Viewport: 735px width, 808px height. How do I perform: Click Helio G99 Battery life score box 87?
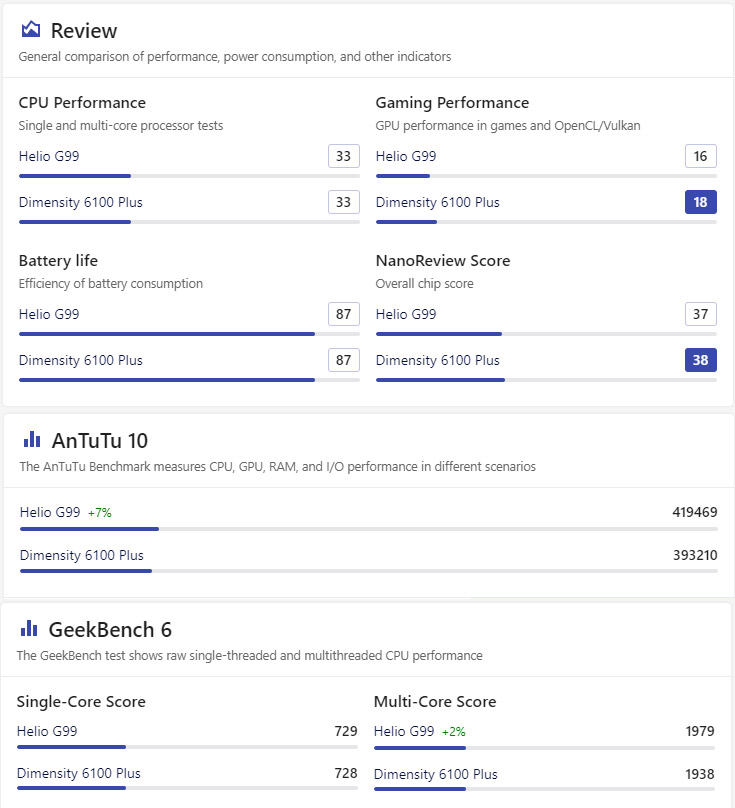[344, 314]
